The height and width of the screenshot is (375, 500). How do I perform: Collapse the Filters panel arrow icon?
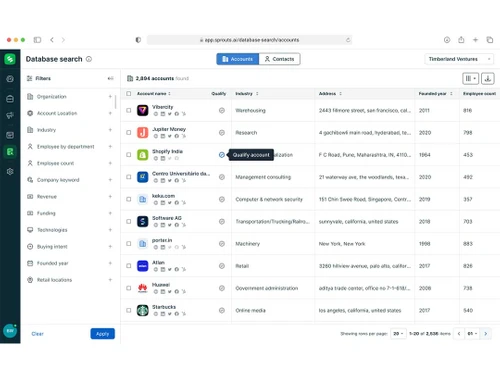tap(110, 78)
